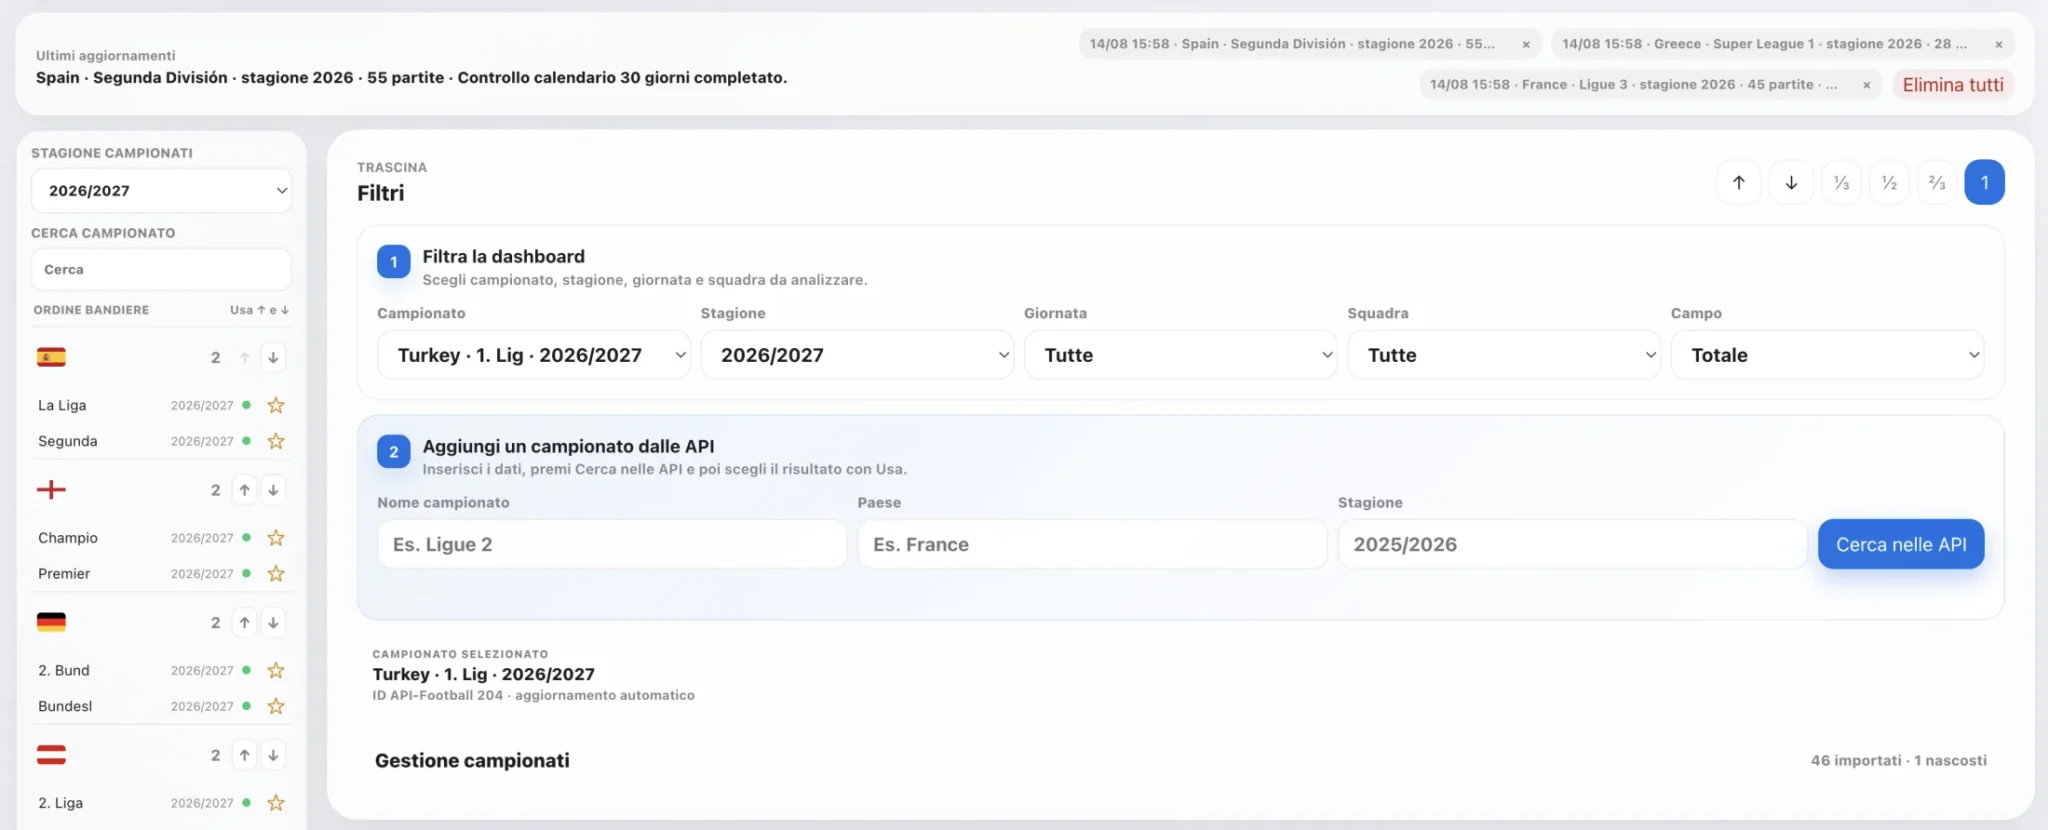Select Bundesl league in sidebar
Viewport: 2048px width, 830px height.
point(65,706)
